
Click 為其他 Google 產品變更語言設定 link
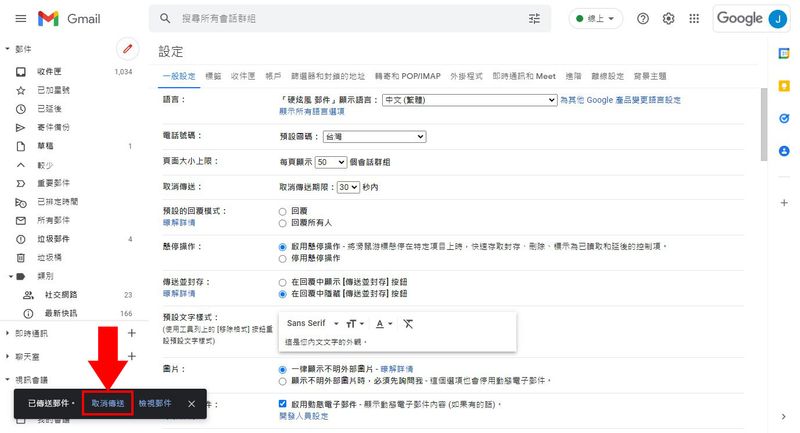point(620,100)
